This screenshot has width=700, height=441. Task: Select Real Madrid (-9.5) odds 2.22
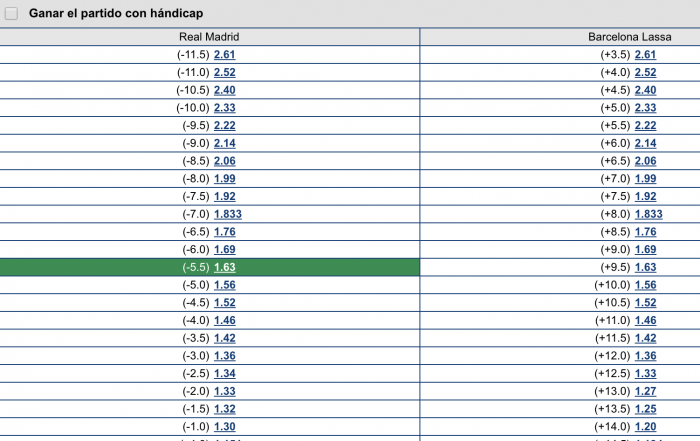[x=225, y=125]
